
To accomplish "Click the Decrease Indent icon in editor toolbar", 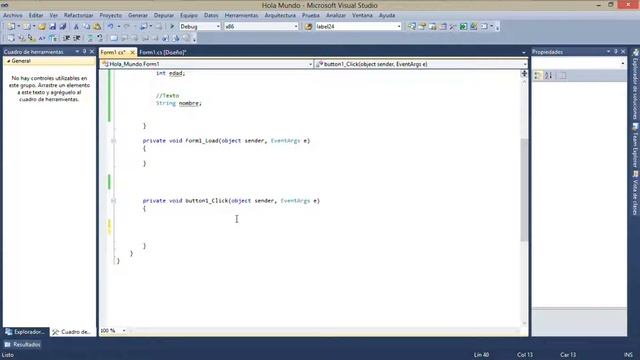I will 66,38.
